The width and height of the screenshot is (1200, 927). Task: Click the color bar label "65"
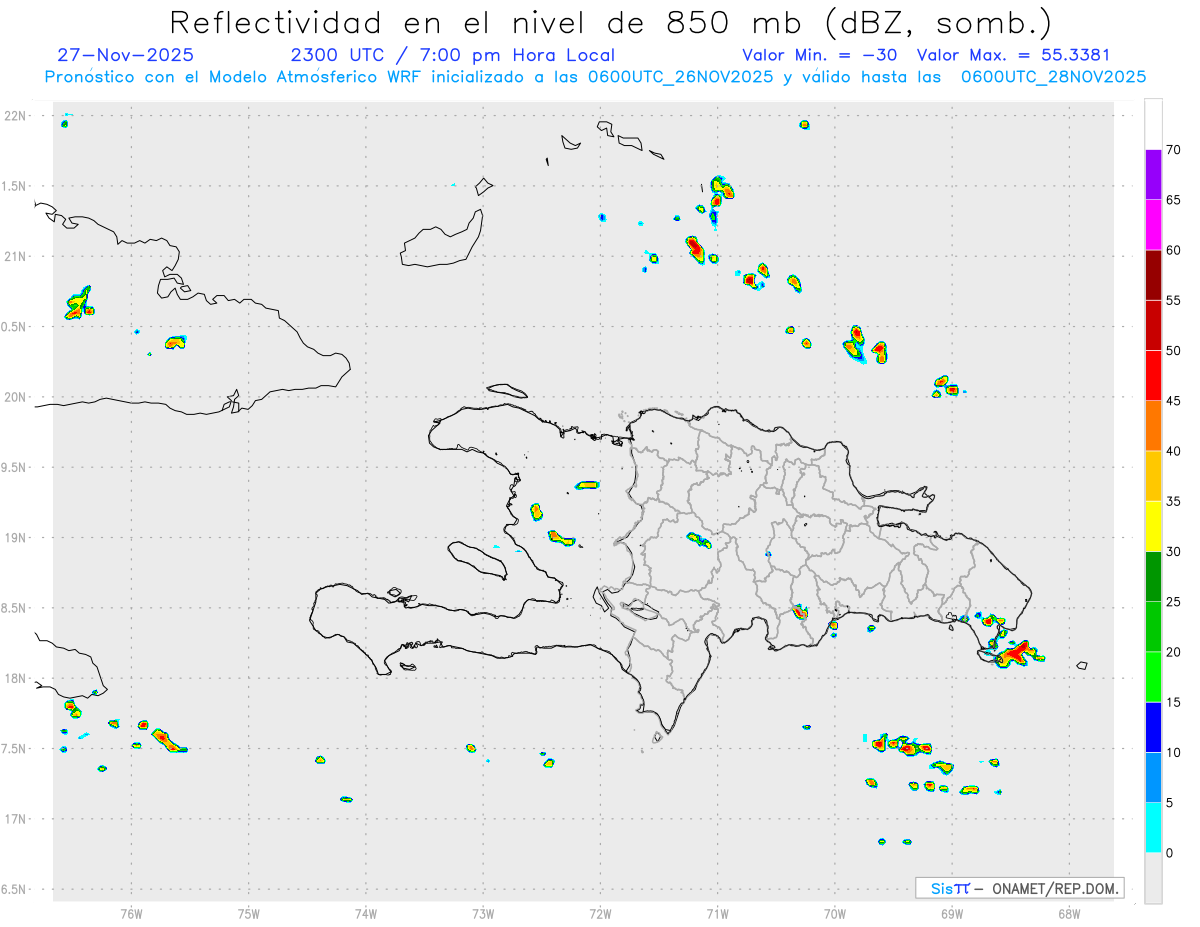[x=1173, y=200]
